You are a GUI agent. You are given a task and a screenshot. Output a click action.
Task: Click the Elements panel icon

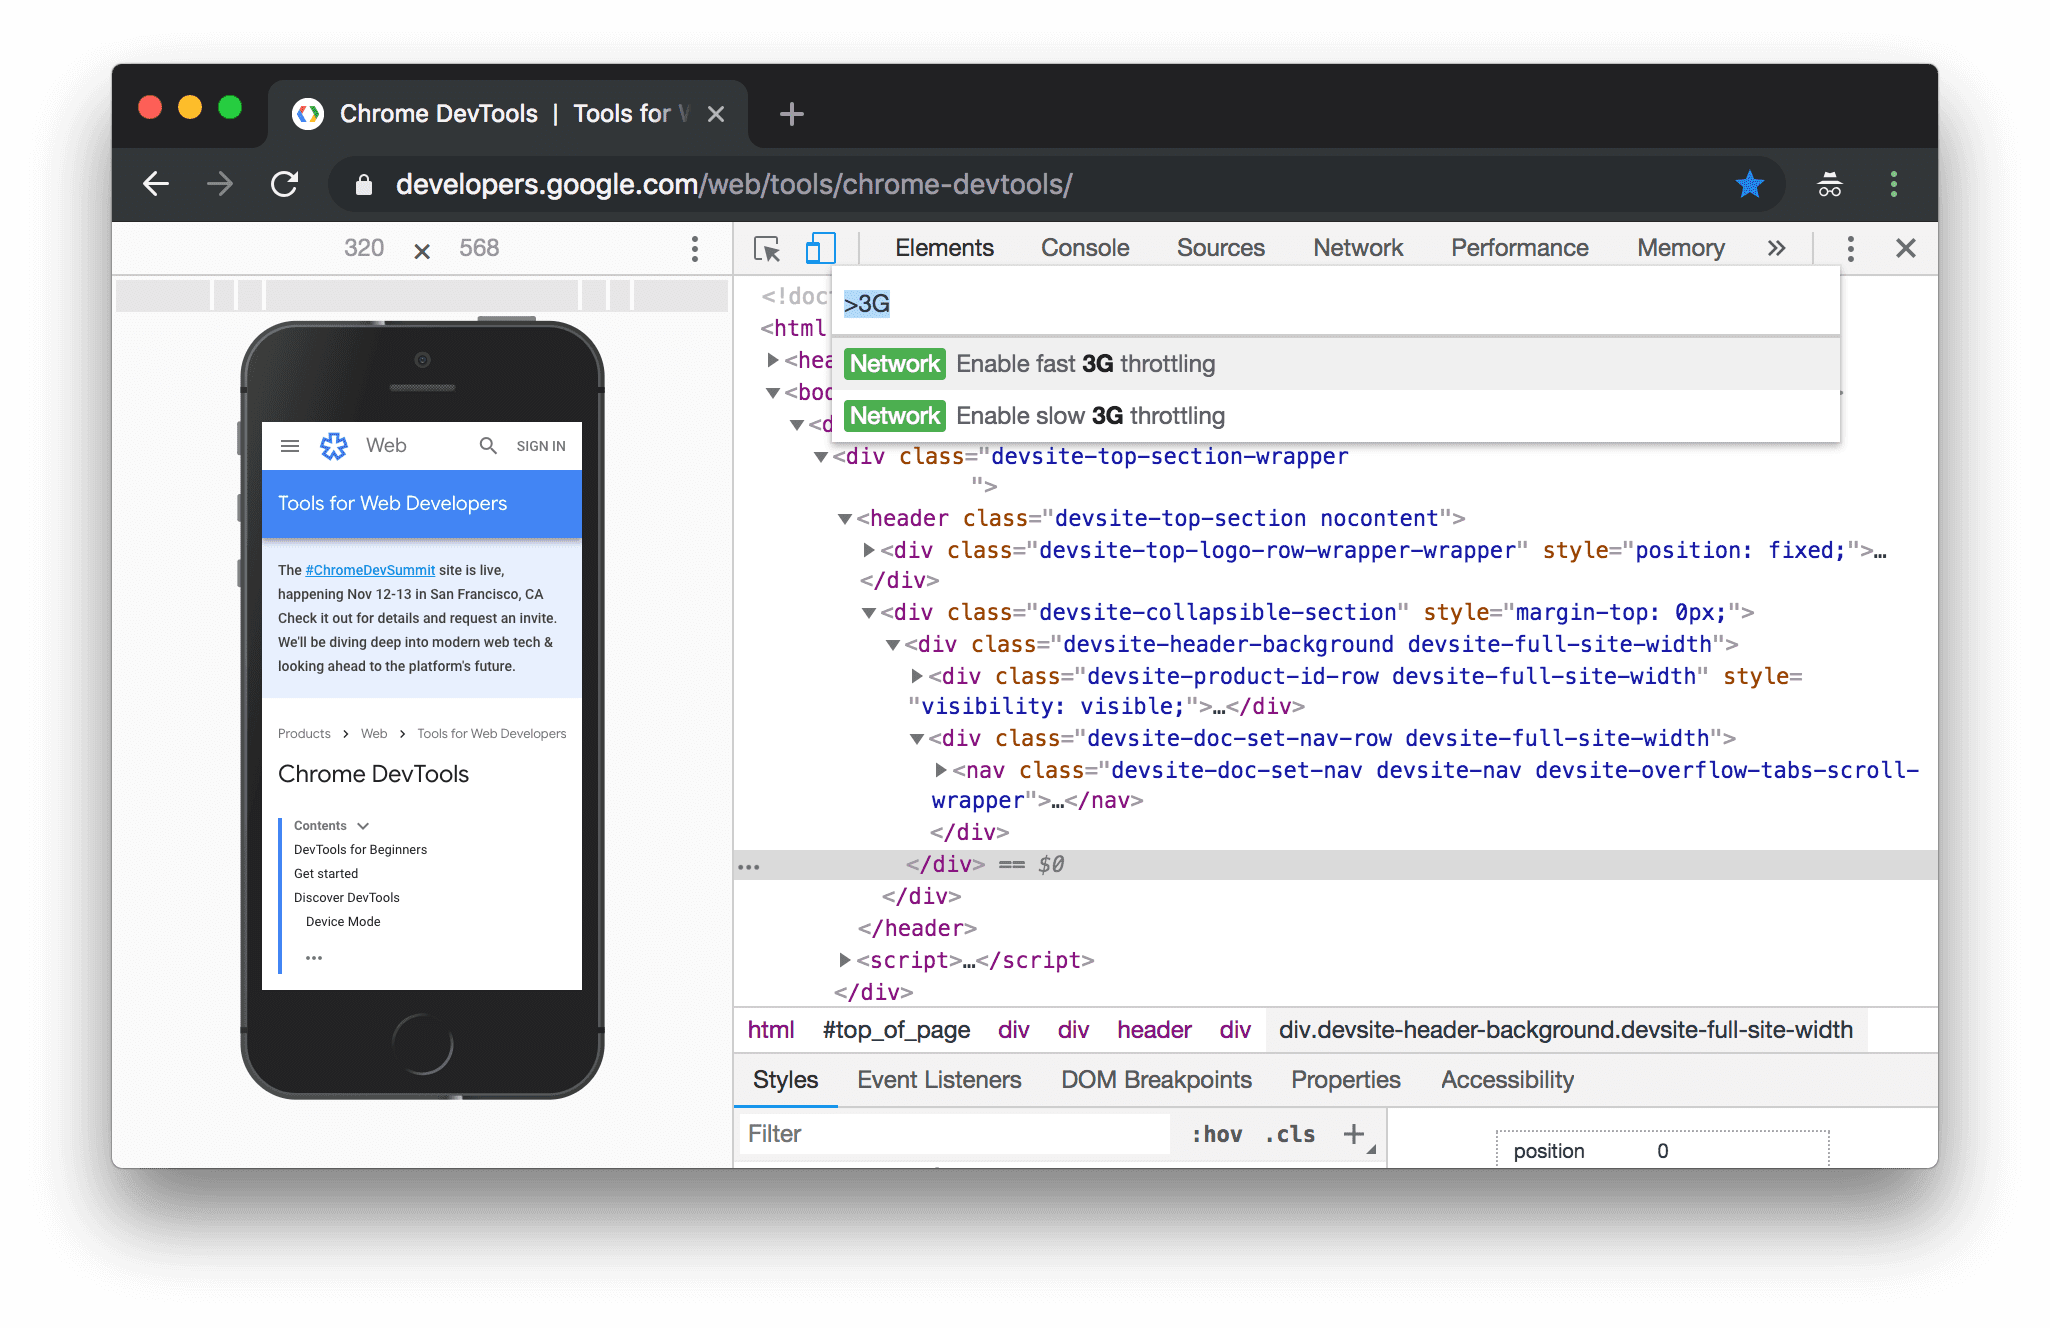tap(943, 246)
